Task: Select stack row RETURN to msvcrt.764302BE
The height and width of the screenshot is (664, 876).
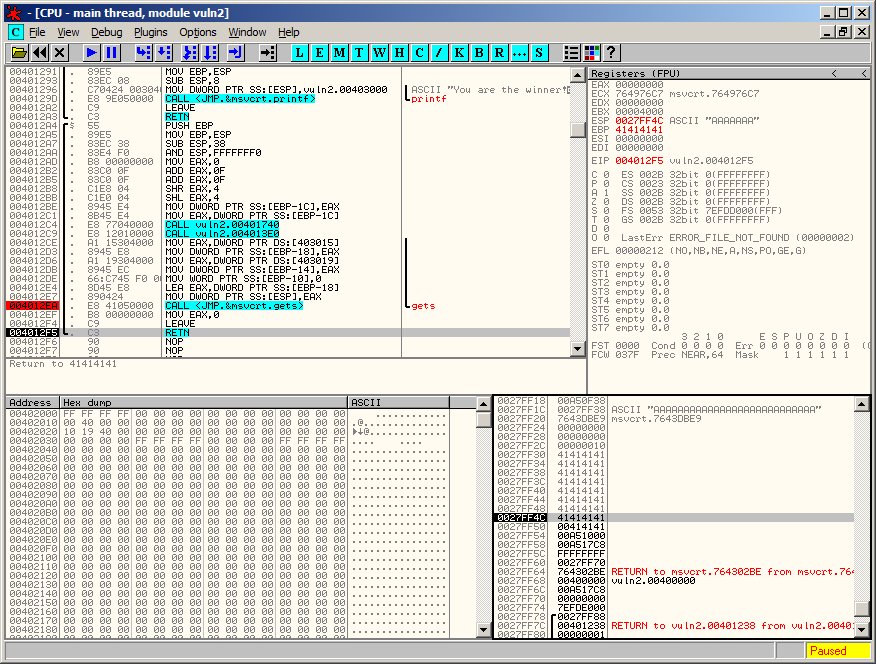Action: (x=674, y=571)
